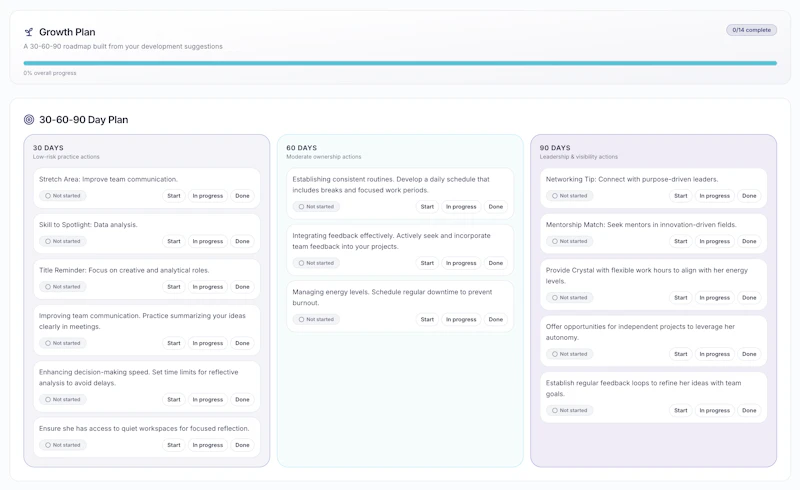This screenshot has width=800, height=490.
Task: Start Improving team communication task
Action: 174,344
